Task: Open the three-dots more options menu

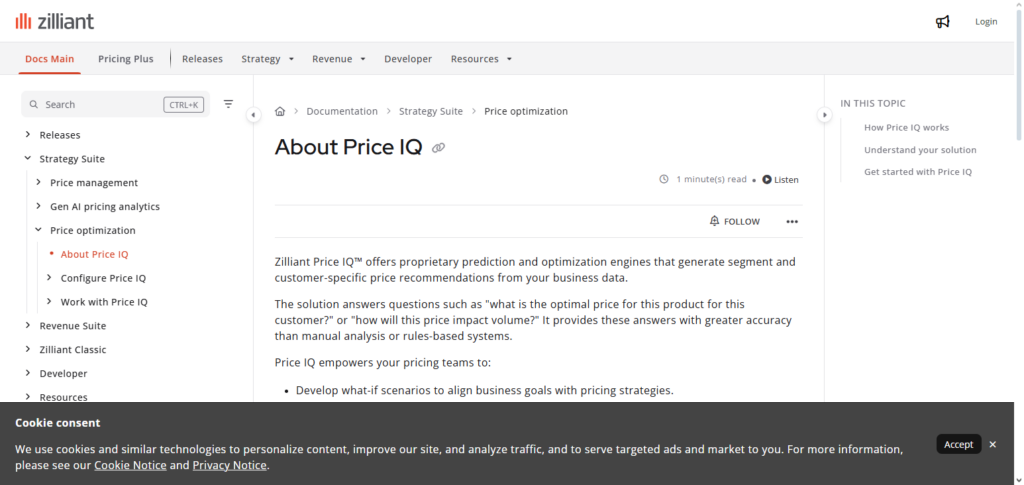Action: pyautogui.click(x=792, y=221)
